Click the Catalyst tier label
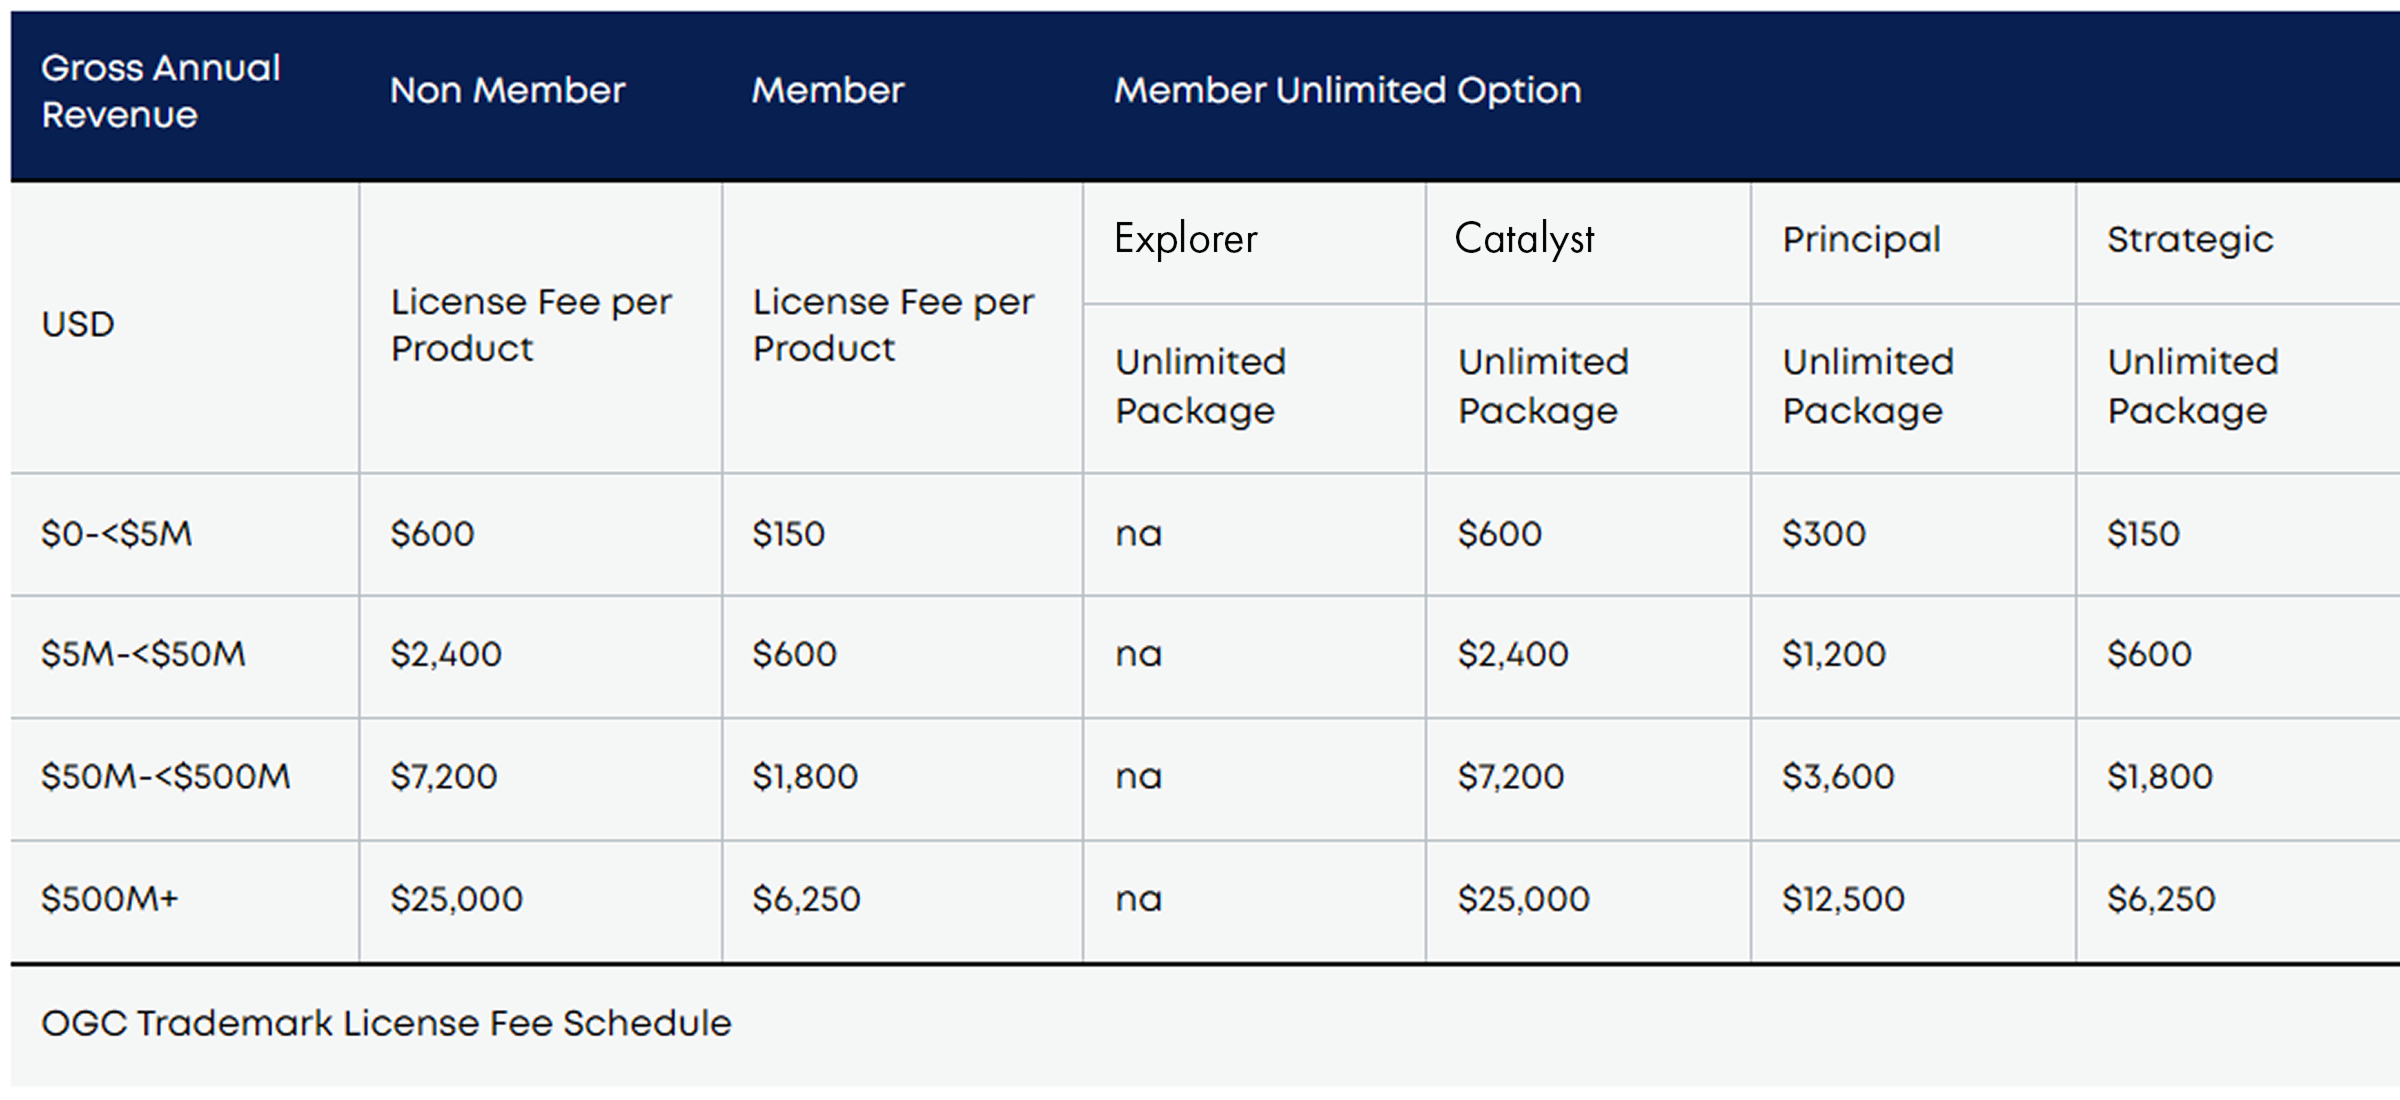 [1524, 239]
